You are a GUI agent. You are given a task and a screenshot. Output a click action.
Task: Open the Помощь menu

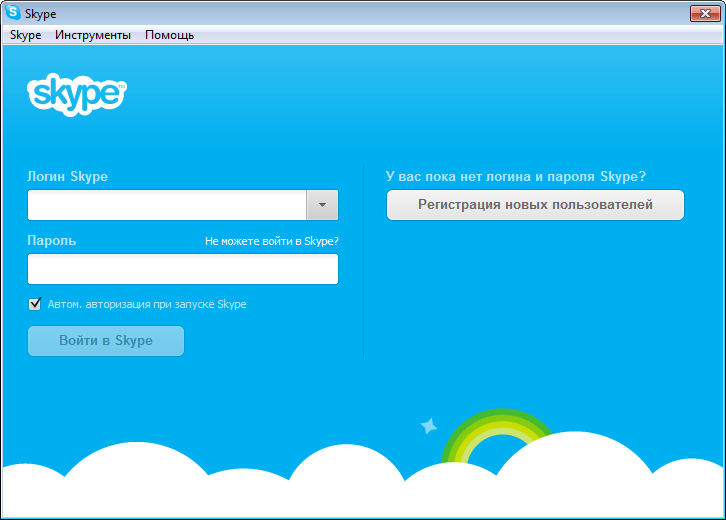click(169, 35)
